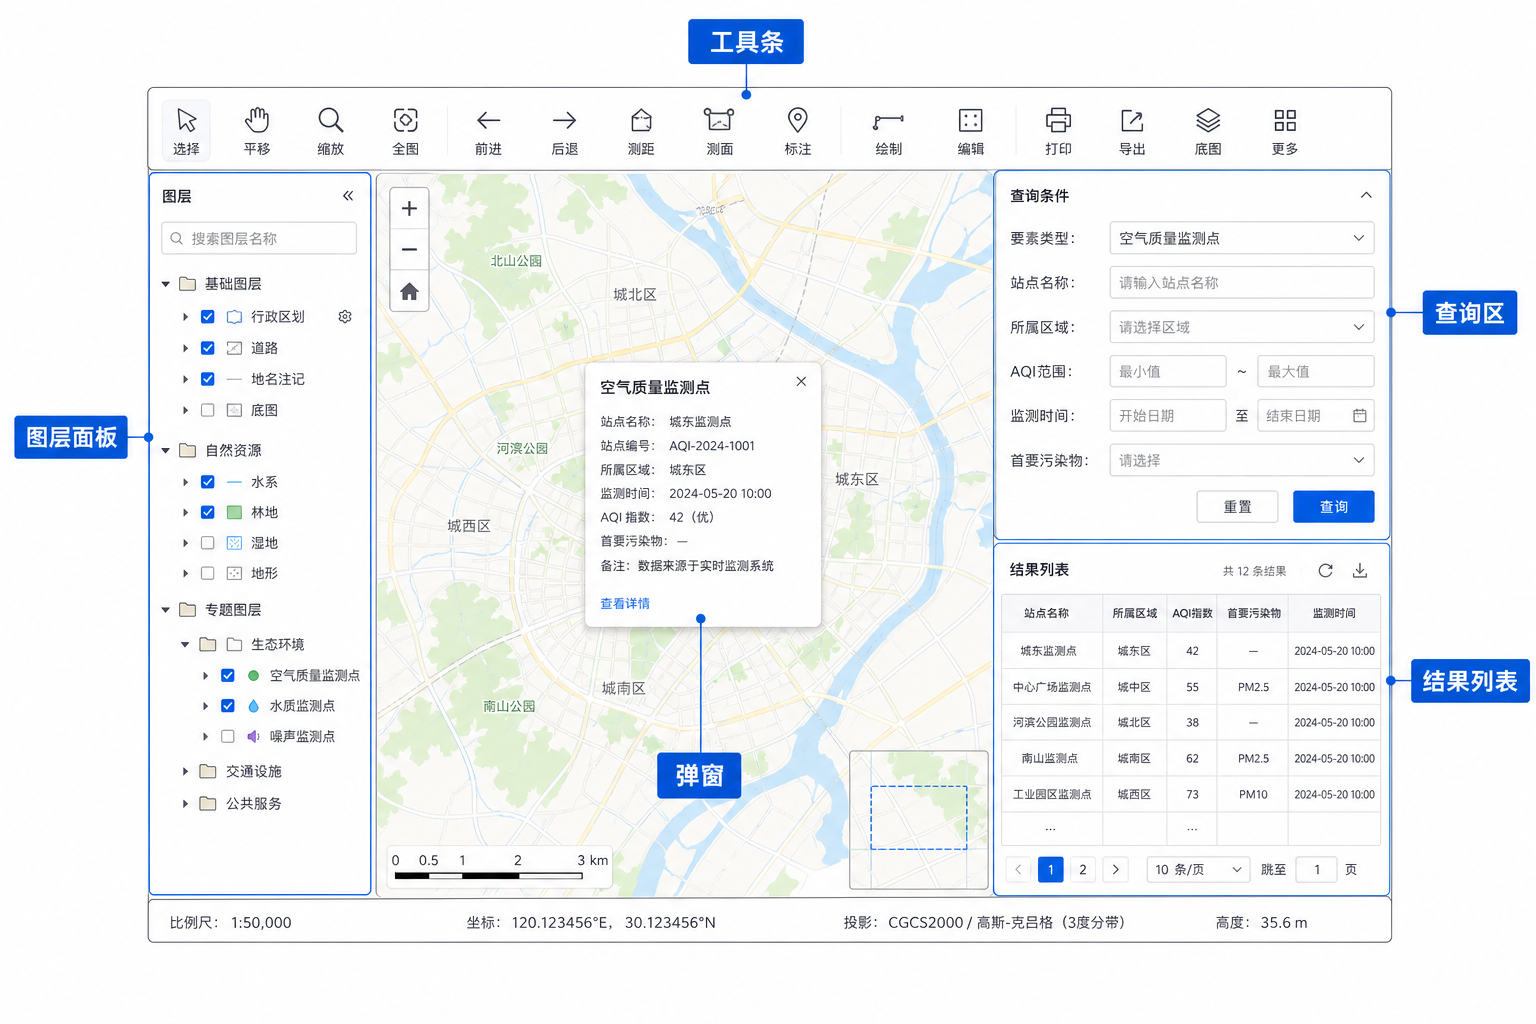Choose the 缩放 magnifier tool
This screenshot has width=1536, height=1024.
(331, 130)
